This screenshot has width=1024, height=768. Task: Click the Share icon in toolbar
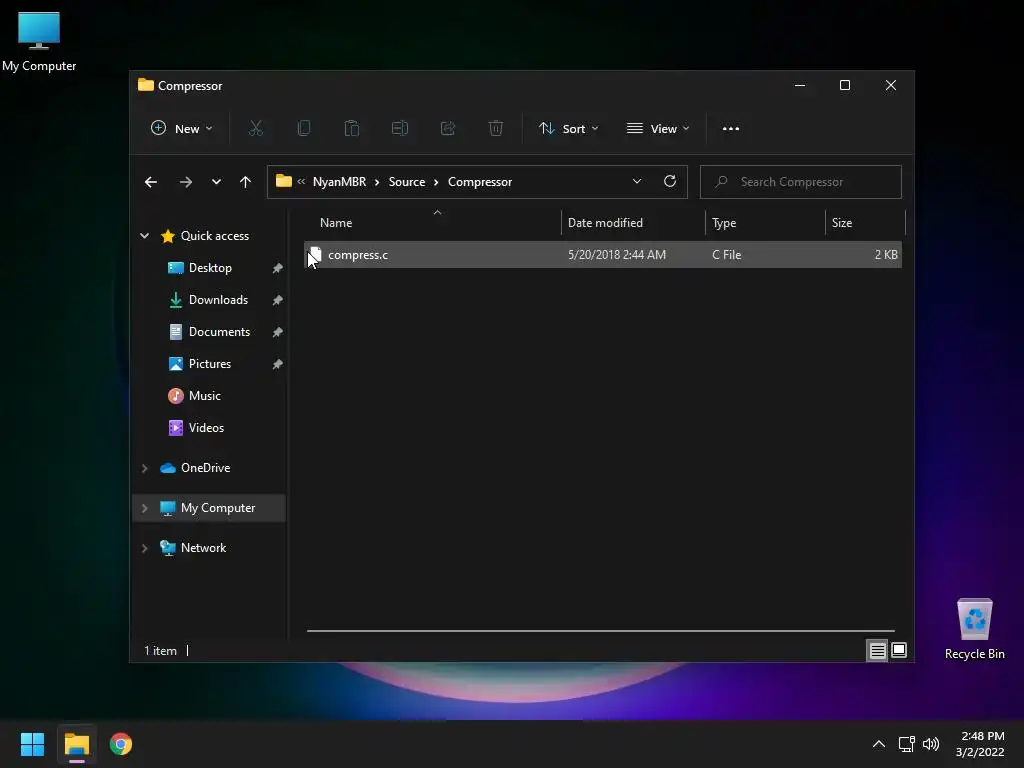coord(448,129)
